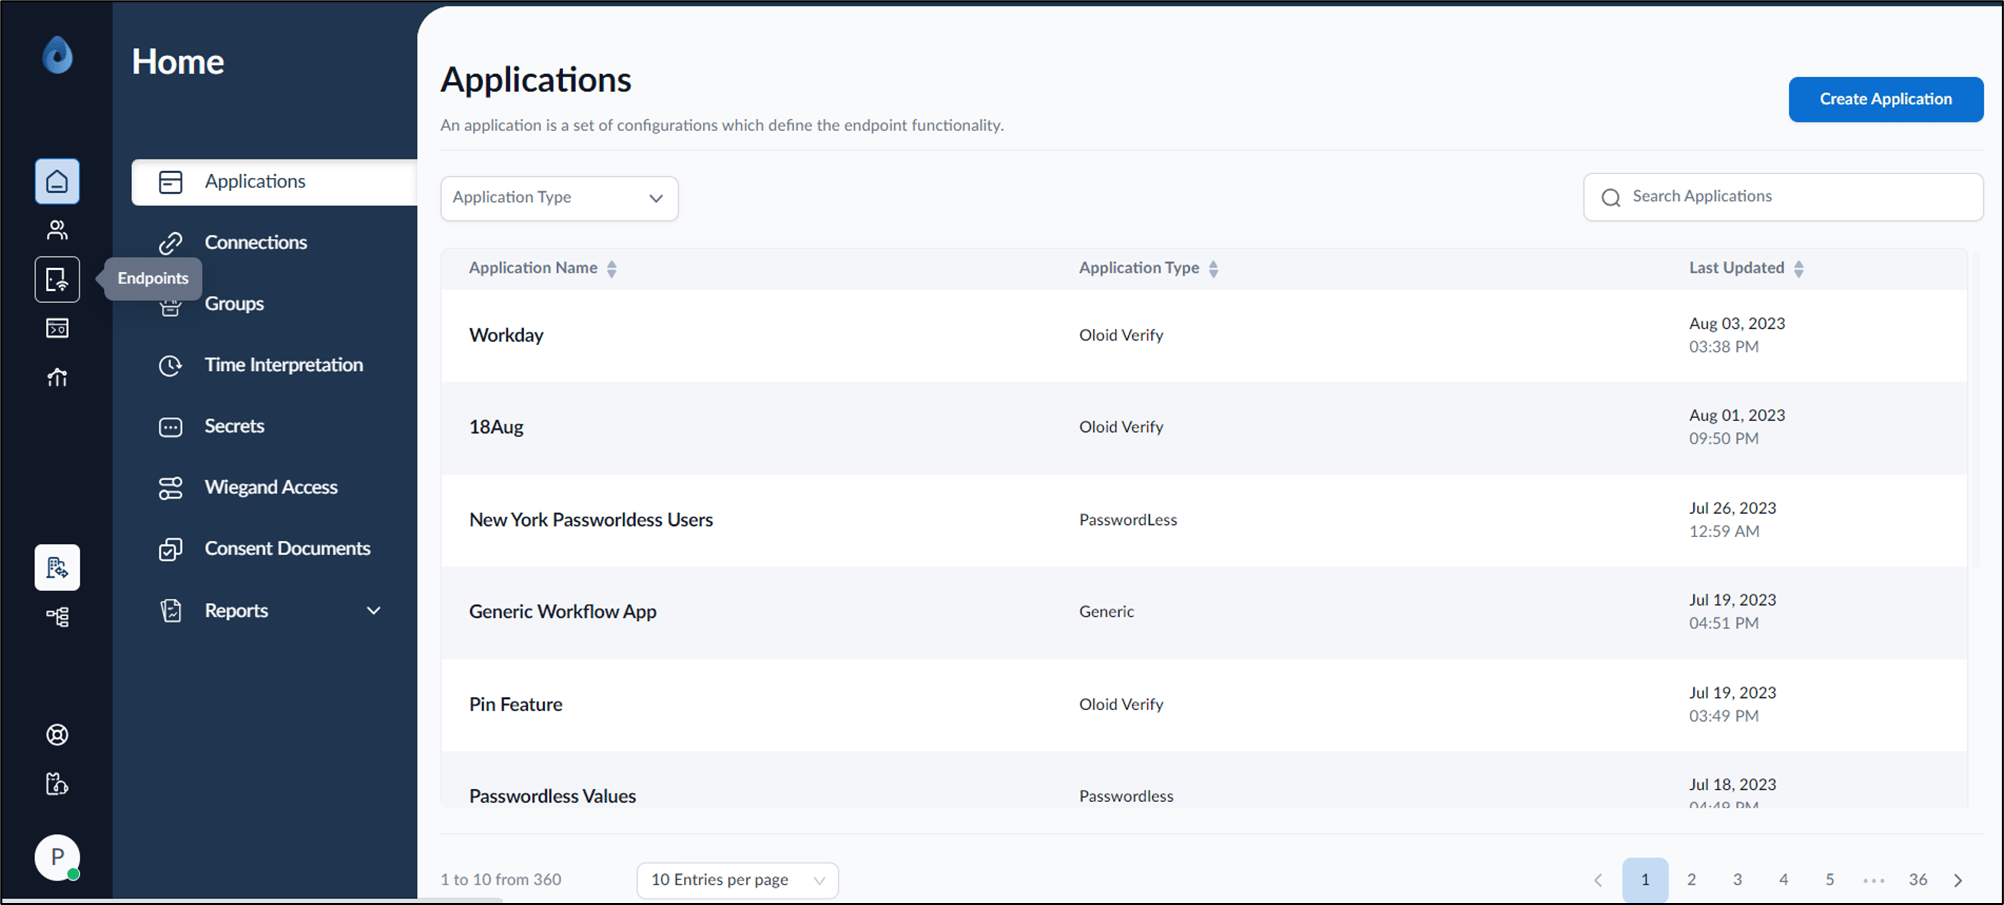Click the Wiegand Access icon
The width and height of the screenshot is (2004, 905).
pos(171,488)
